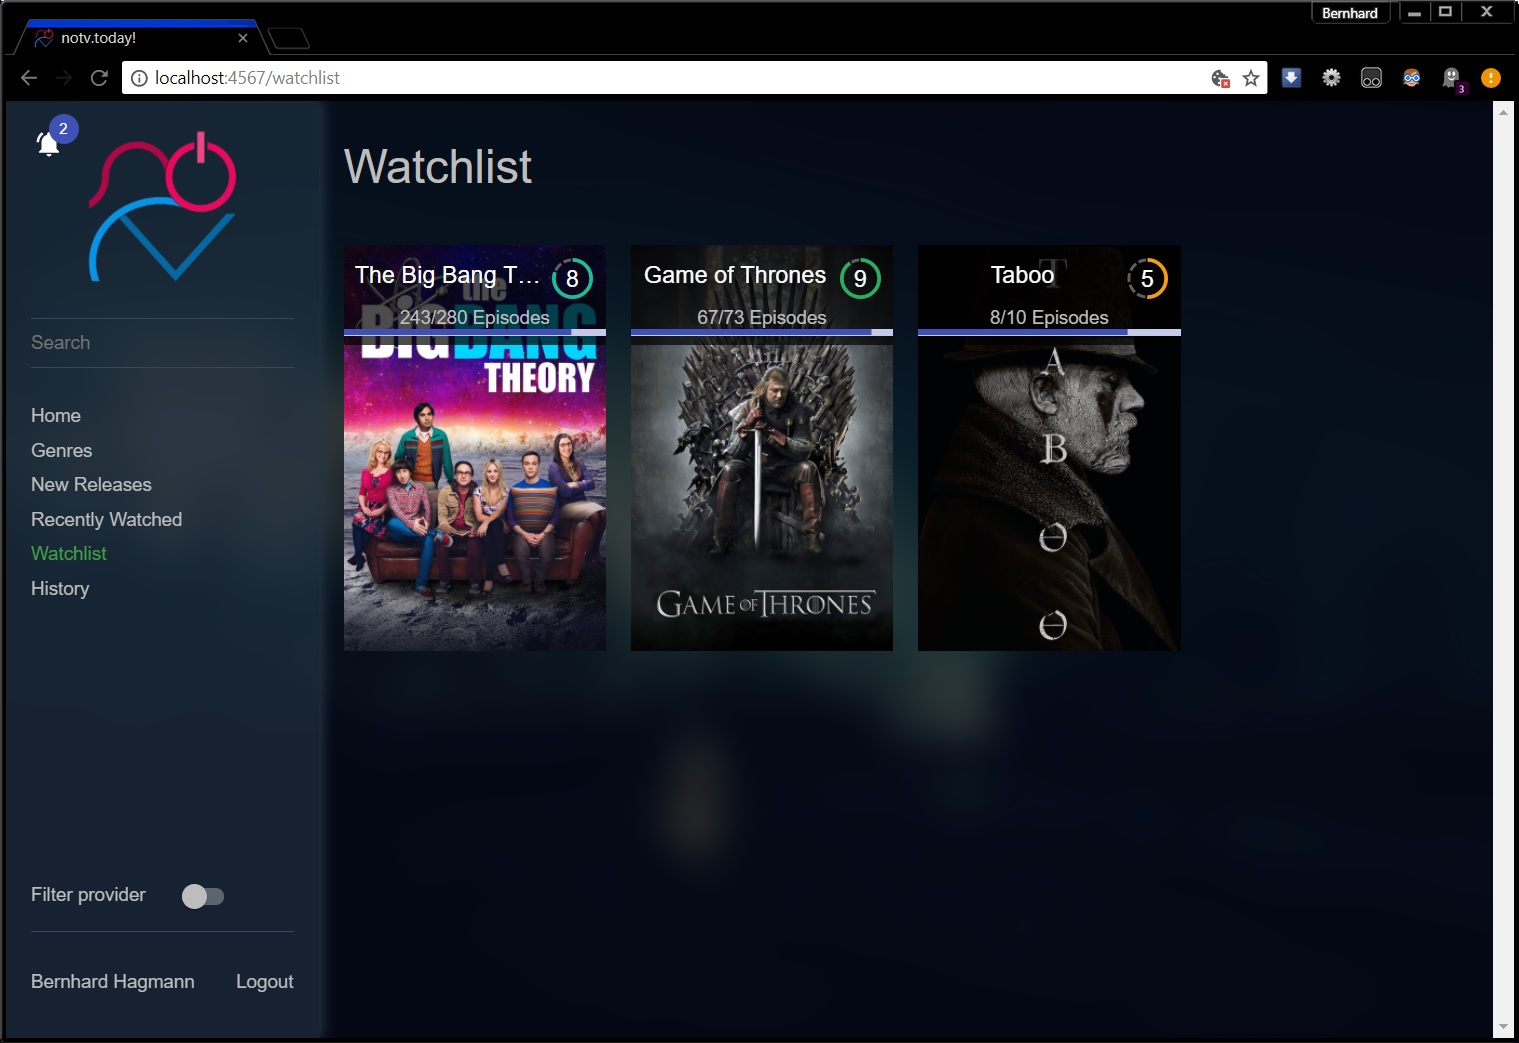Viewport: 1519px width, 1043px height.
Task: Click the Bernhard Hagmann profile name
Action: click(x=113, y=981)
